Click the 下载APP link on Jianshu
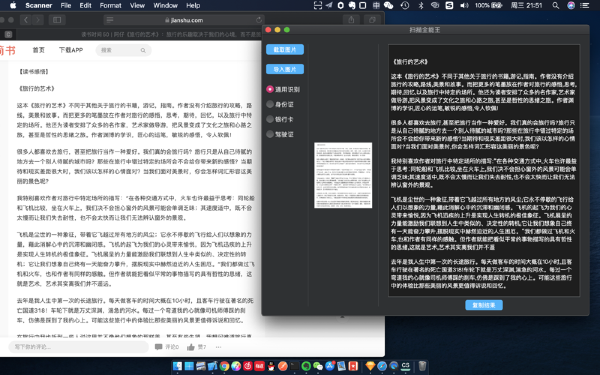This screenshot has width=600, height=375. (71, 50)
